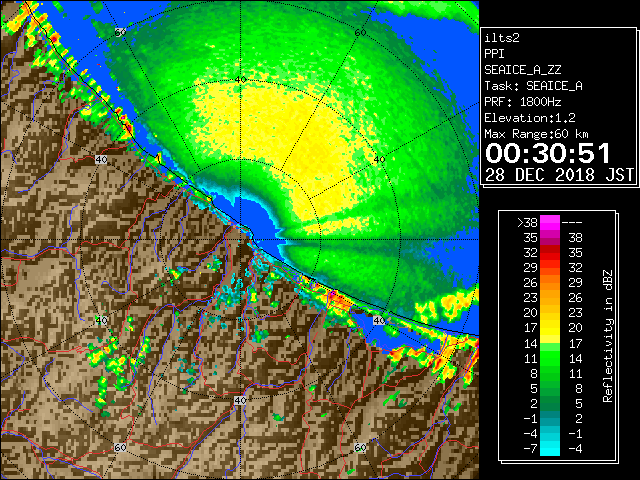Click the "Max Range:60 km" text
The width and height of the screenshot is (640, 480).
click(x=536, y=134)
